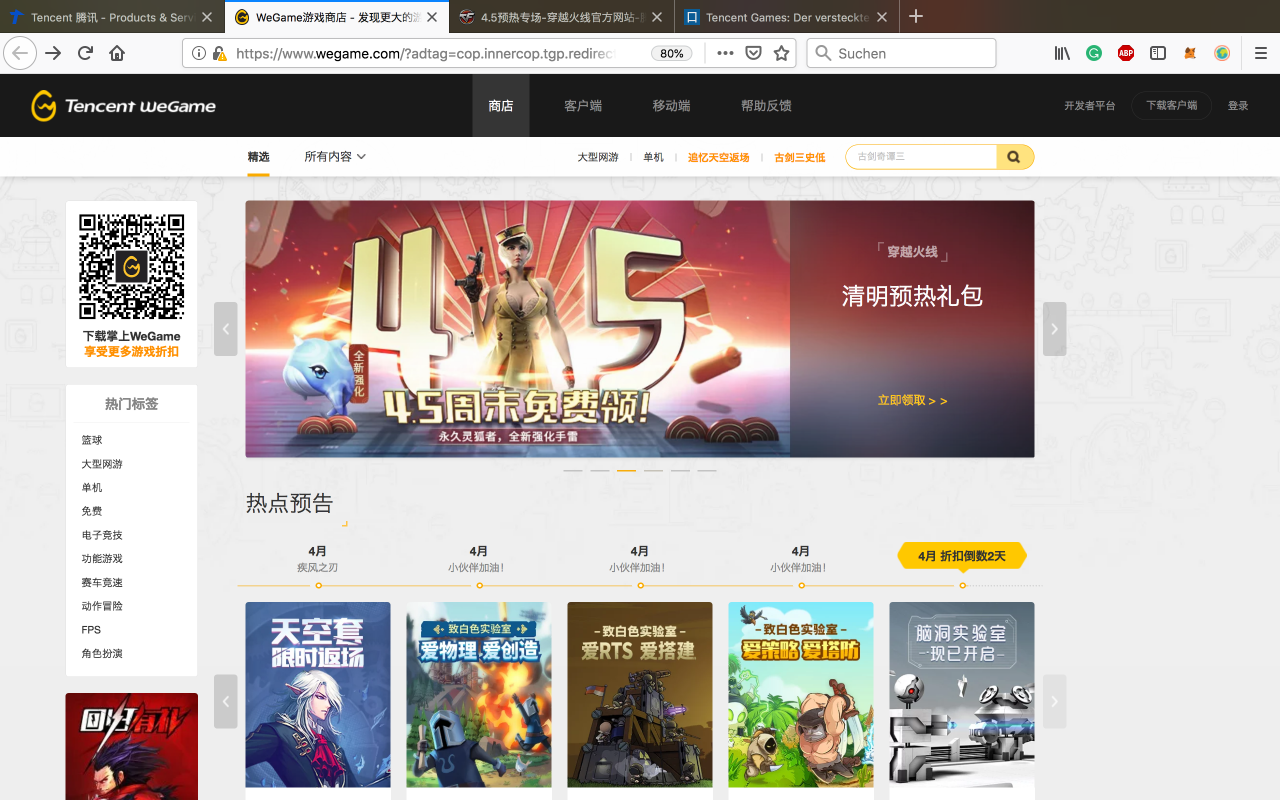
Task: Show site information icon in address bar
Action: (x=198, y=53)
